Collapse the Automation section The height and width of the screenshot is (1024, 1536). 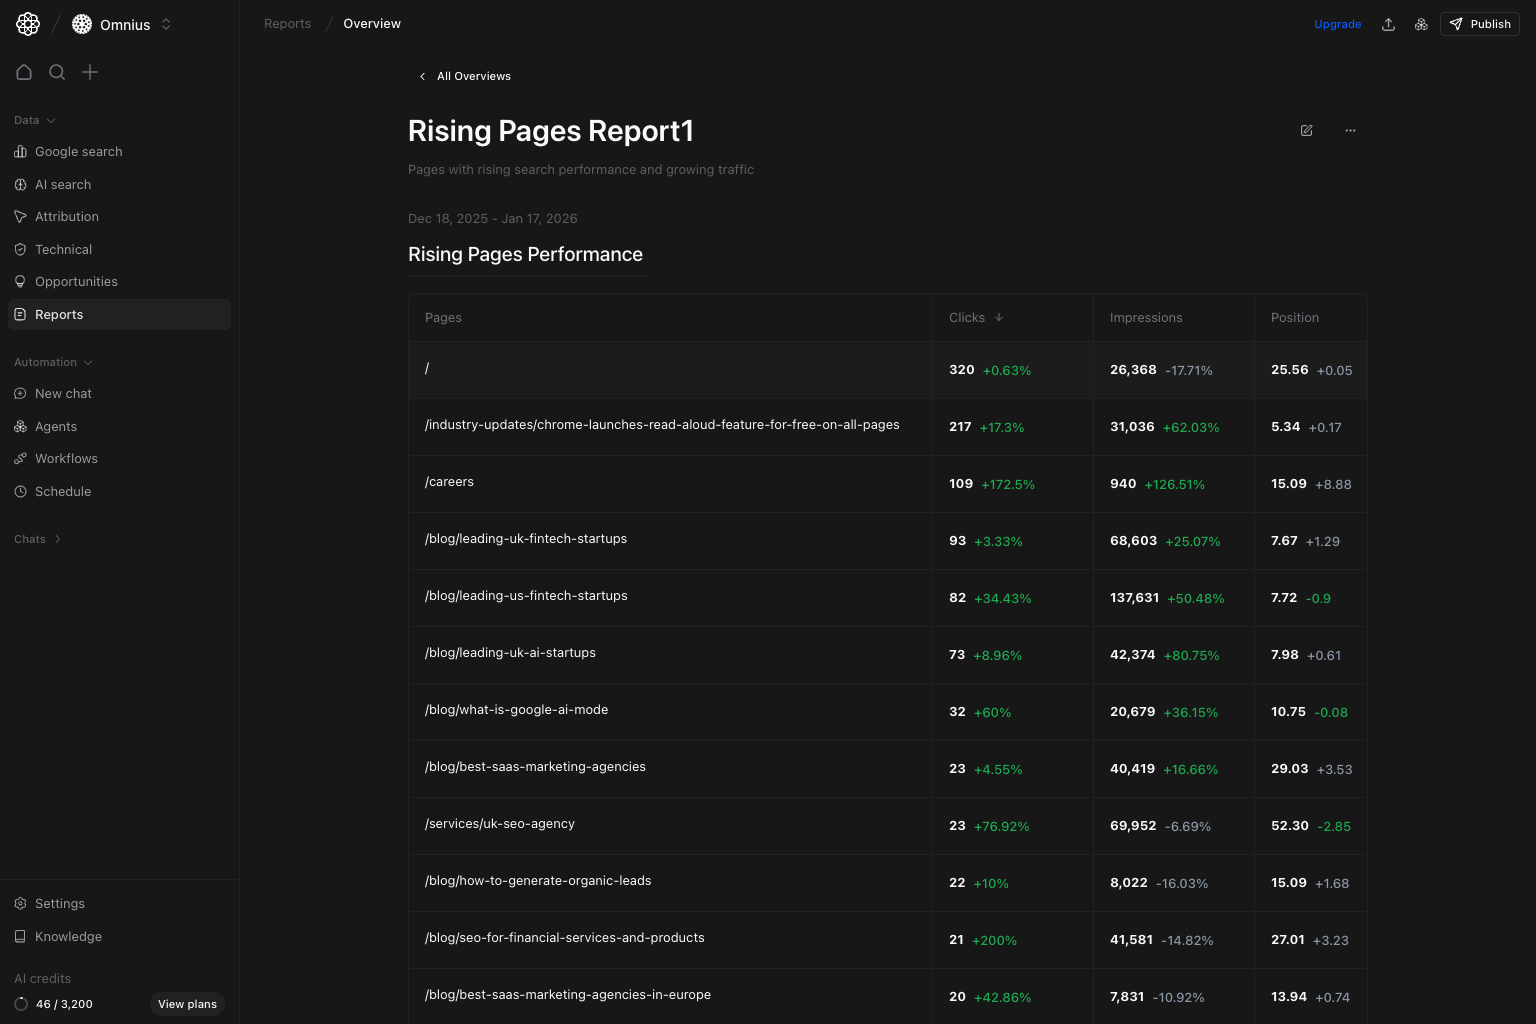pos(53,362)
